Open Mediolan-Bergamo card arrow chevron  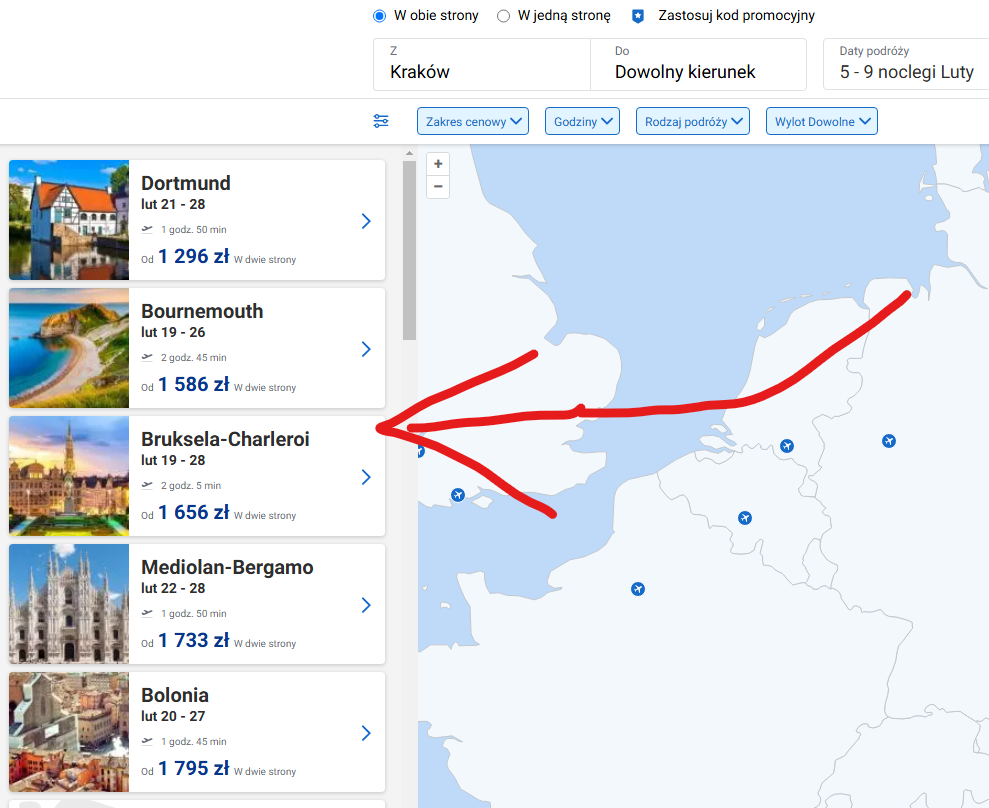pos(366,605)
